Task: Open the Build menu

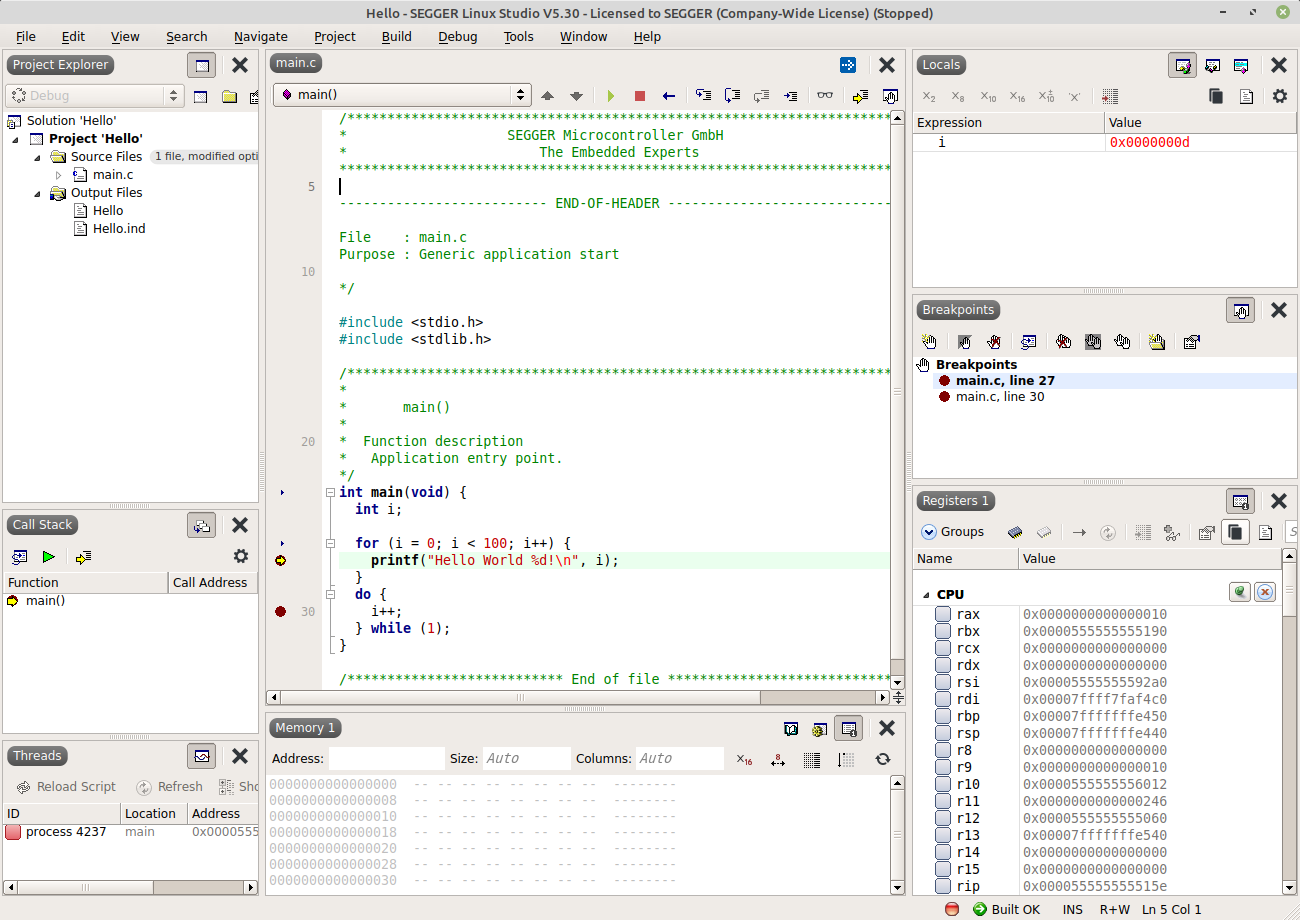Action: [396, 36]
